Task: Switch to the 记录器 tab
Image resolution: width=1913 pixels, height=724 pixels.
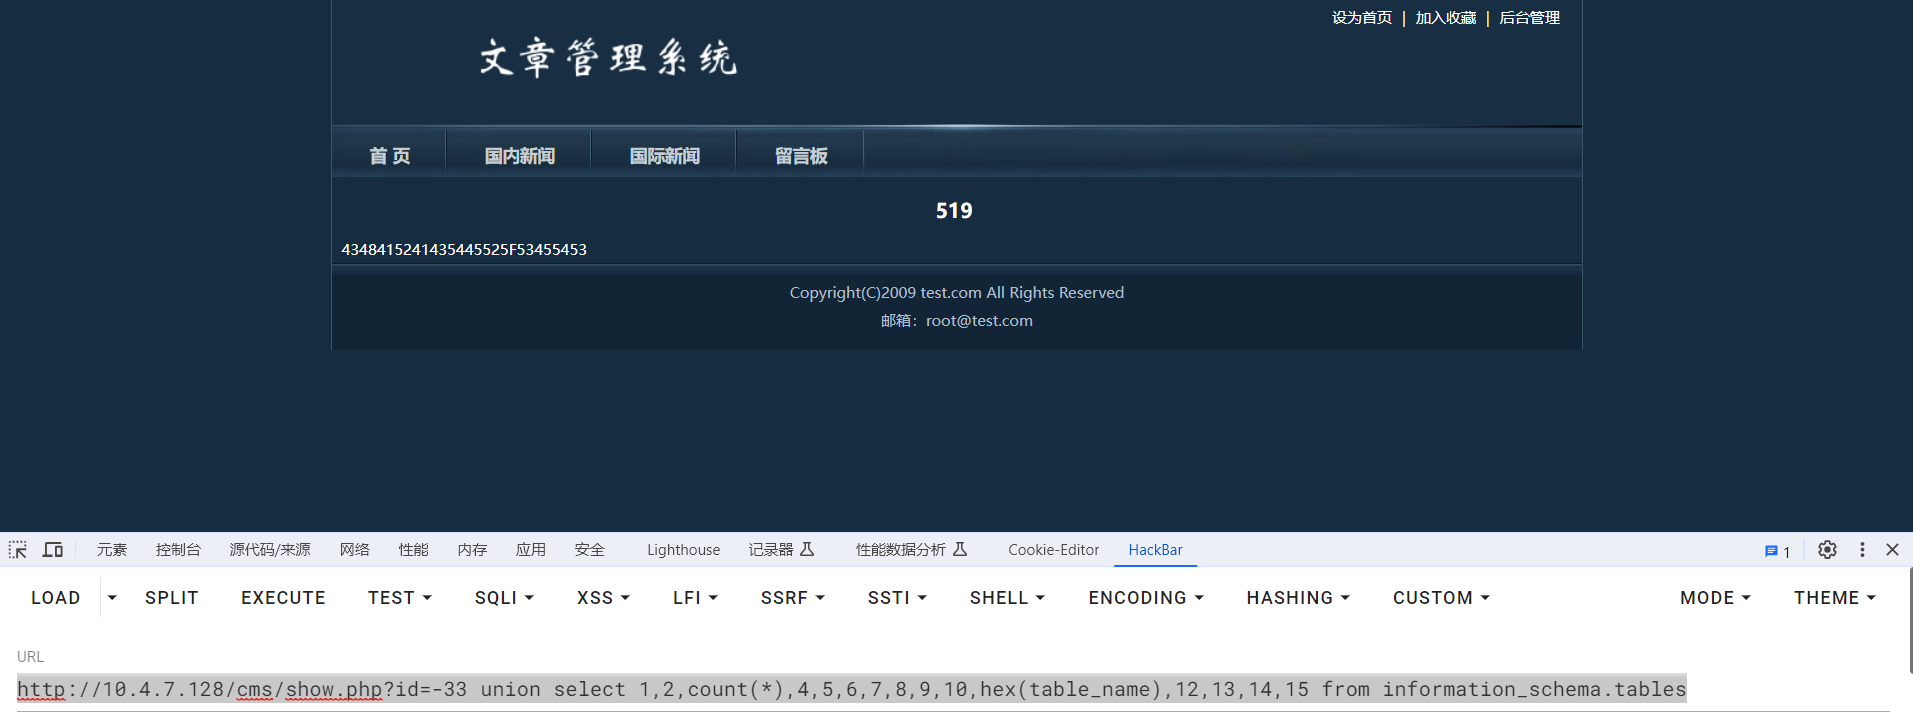Action: [771, 550]
